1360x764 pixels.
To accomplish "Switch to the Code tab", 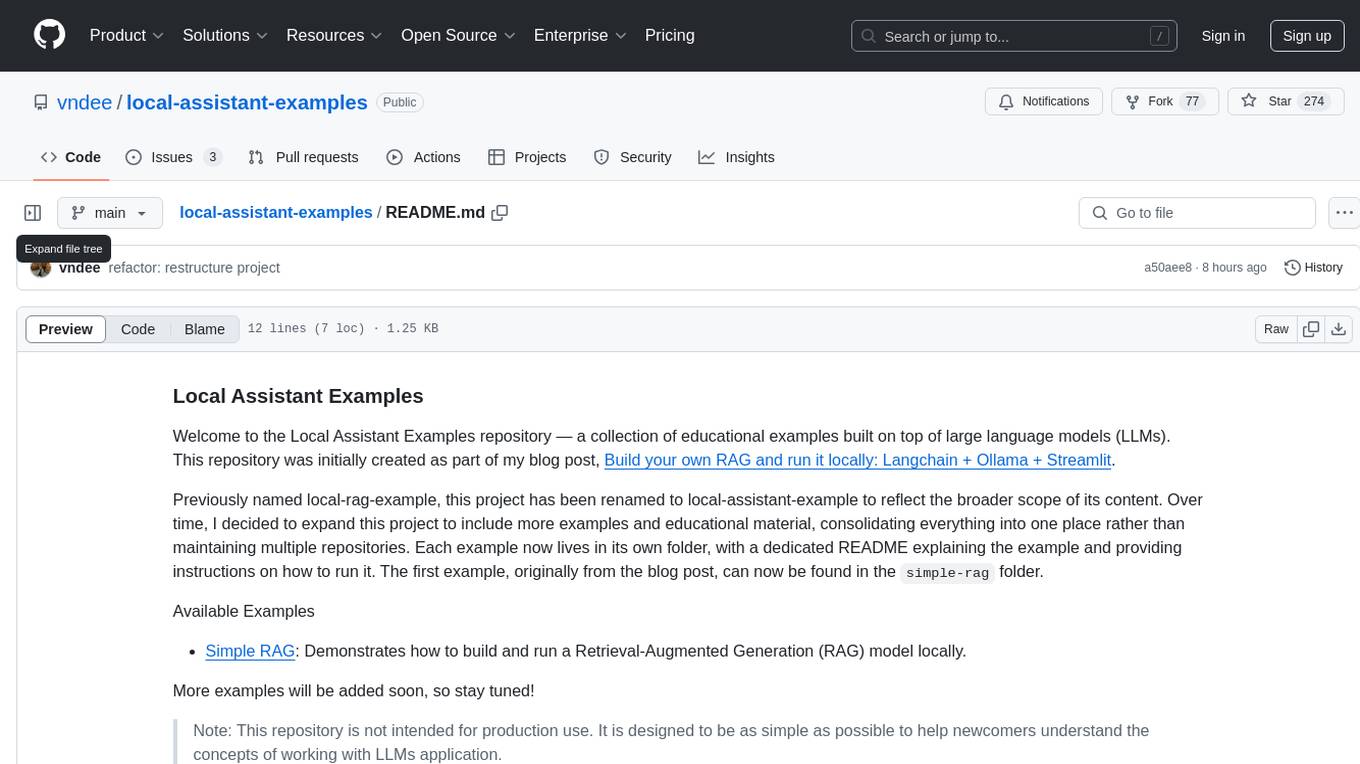I will coord(71,157).
